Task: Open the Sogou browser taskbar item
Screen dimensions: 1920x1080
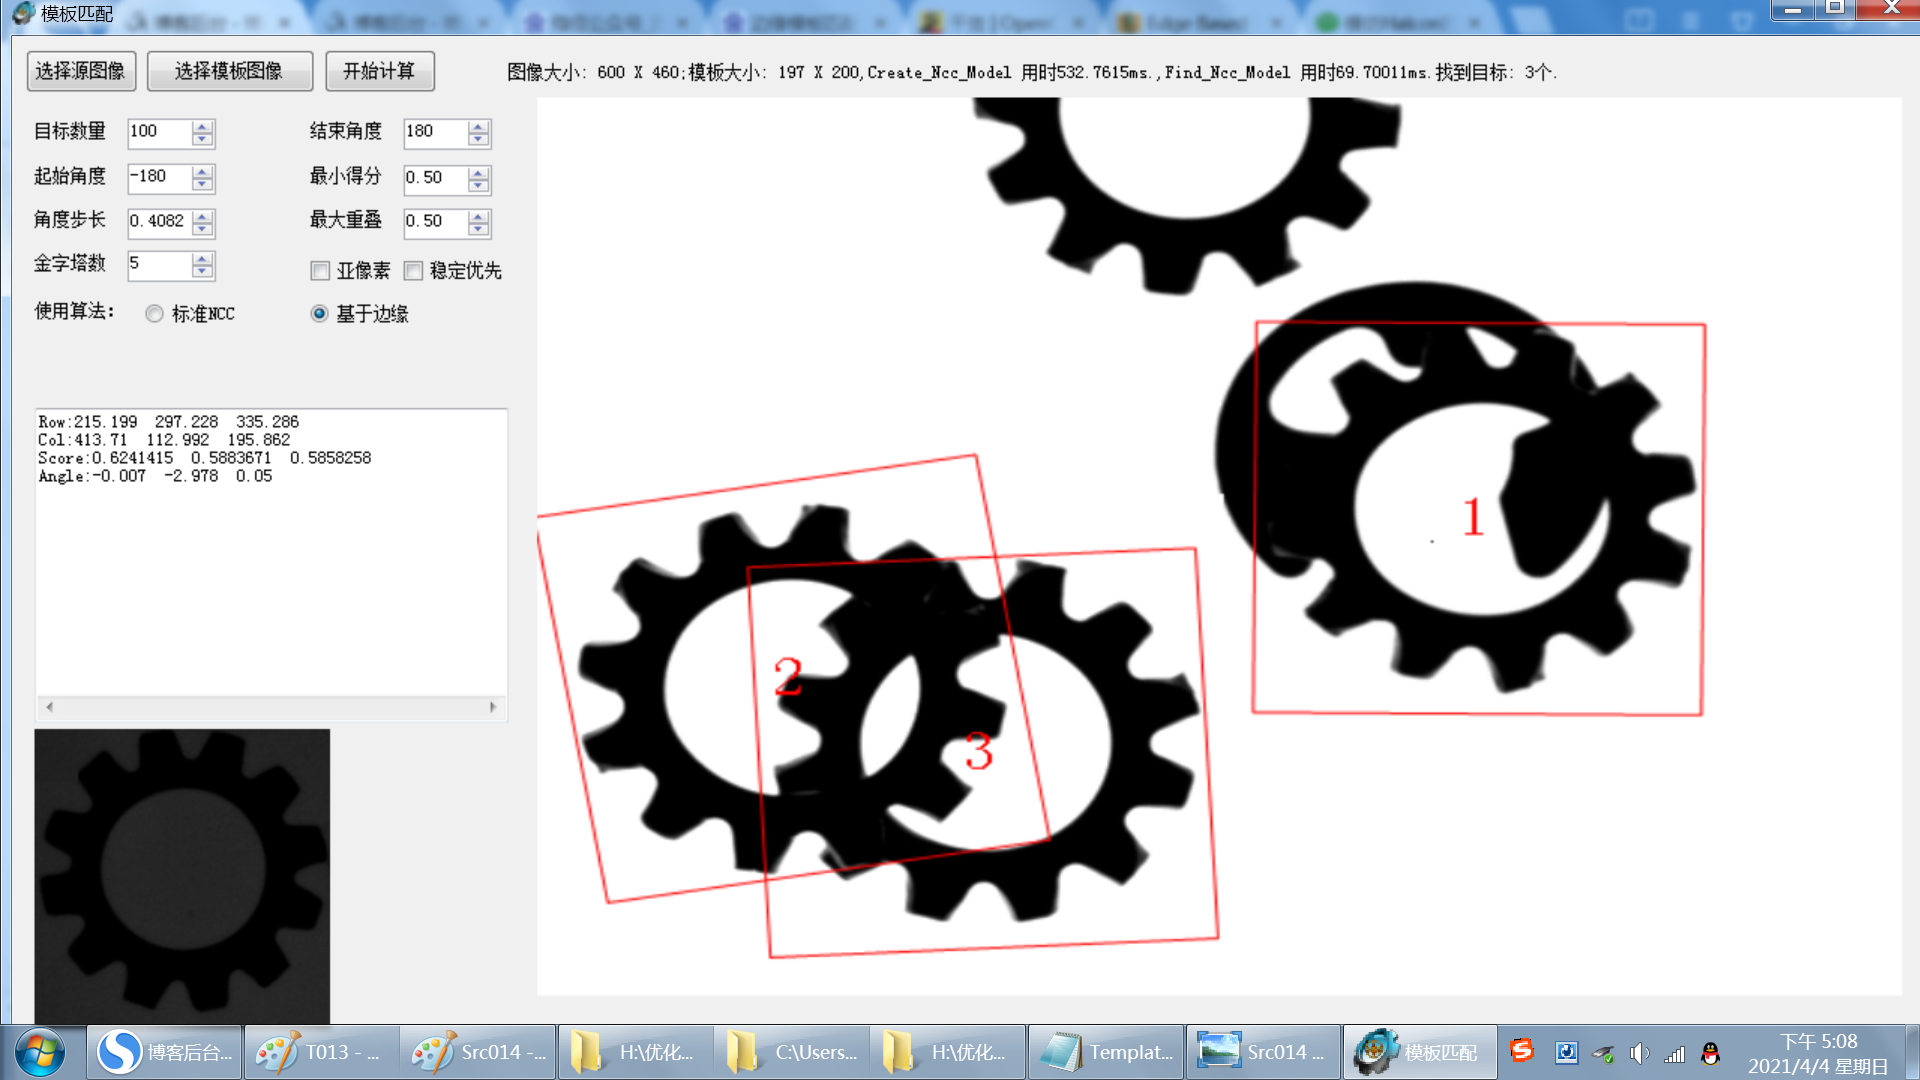Action: pyautogui.click(x=165, y=1052)
